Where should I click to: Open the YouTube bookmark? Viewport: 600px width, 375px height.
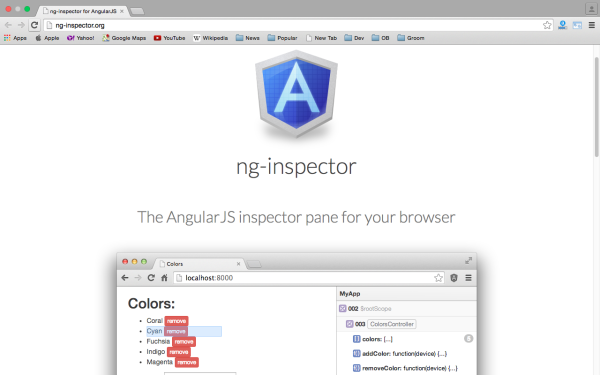click(170, 38)
